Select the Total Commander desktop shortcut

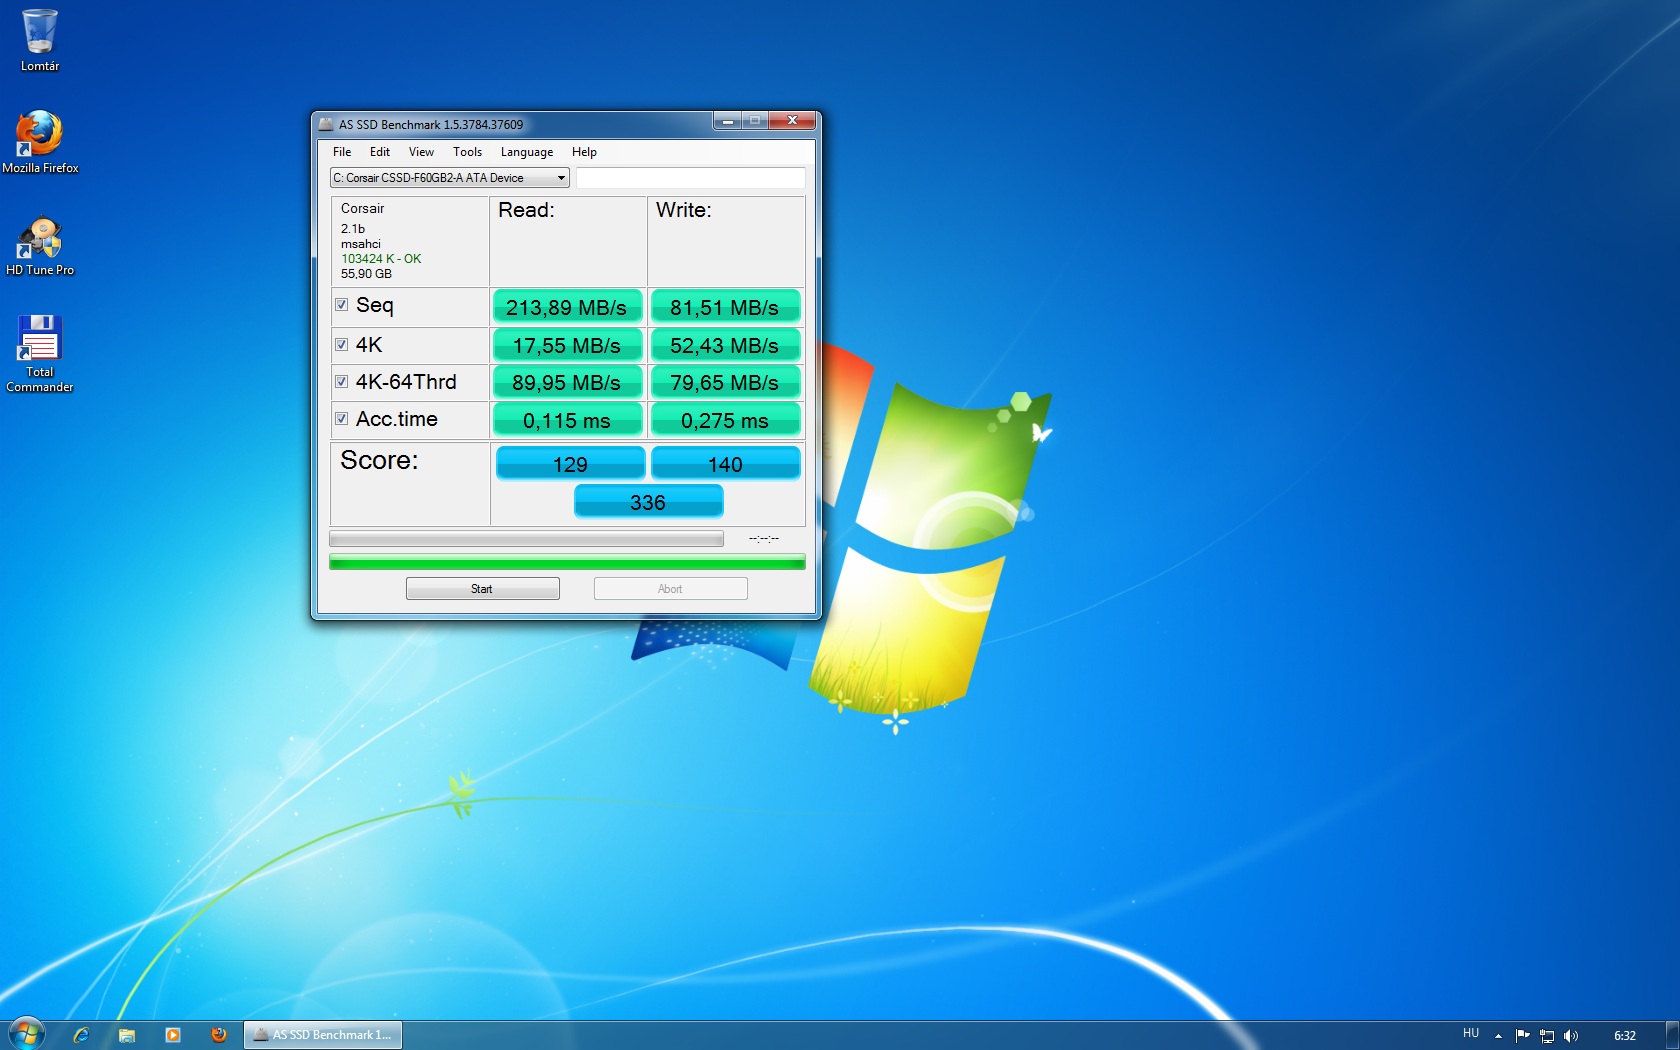(40, 354)
